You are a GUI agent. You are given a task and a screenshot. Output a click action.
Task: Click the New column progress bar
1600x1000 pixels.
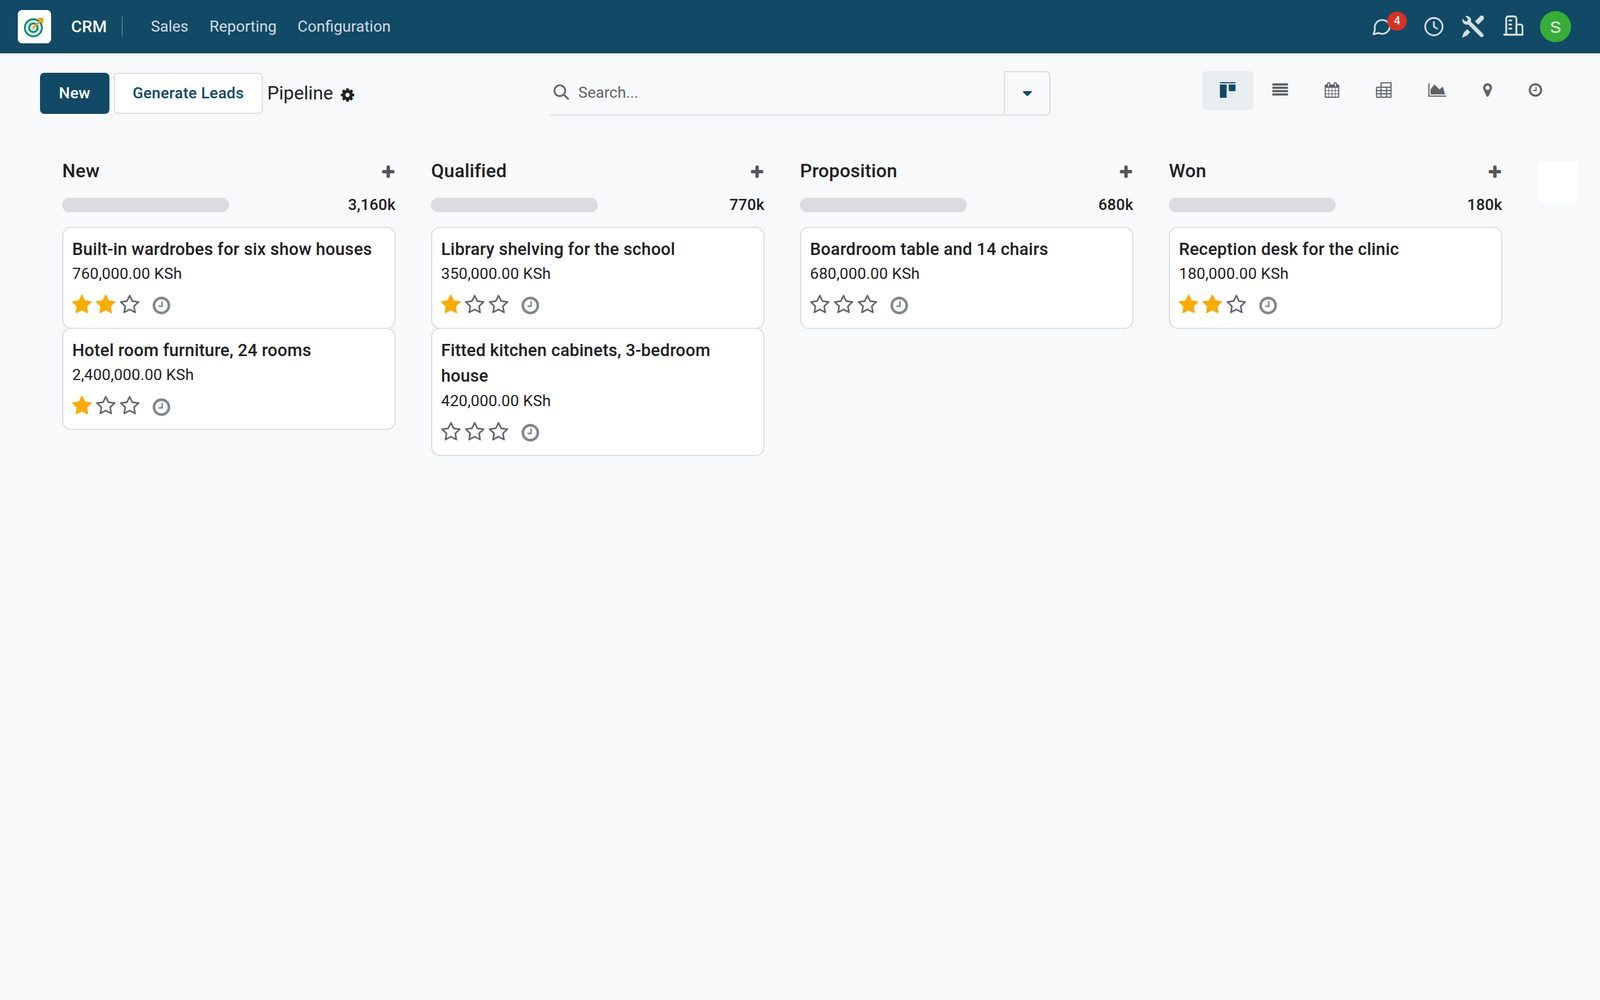click(x=146, y=205)
